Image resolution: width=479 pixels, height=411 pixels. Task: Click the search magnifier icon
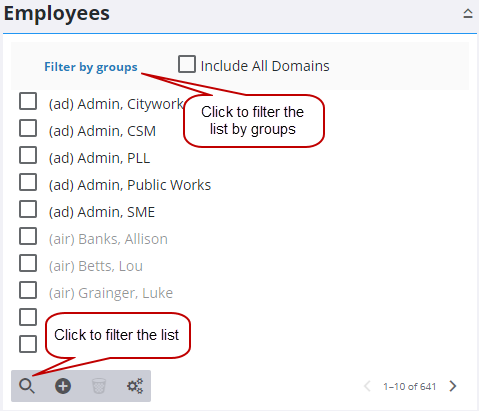[27, 386]
